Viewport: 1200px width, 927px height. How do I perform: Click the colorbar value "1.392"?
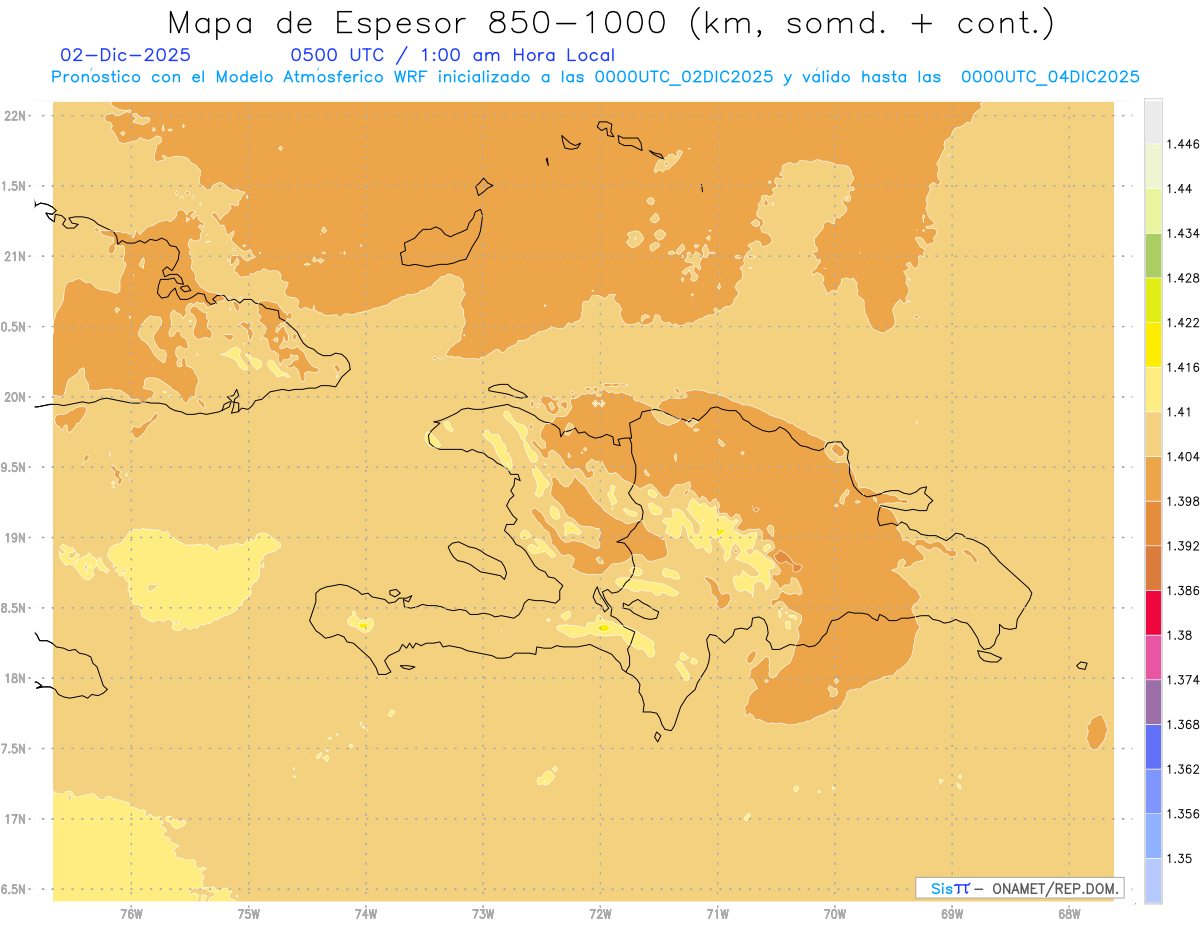(x=1182, y=546)
